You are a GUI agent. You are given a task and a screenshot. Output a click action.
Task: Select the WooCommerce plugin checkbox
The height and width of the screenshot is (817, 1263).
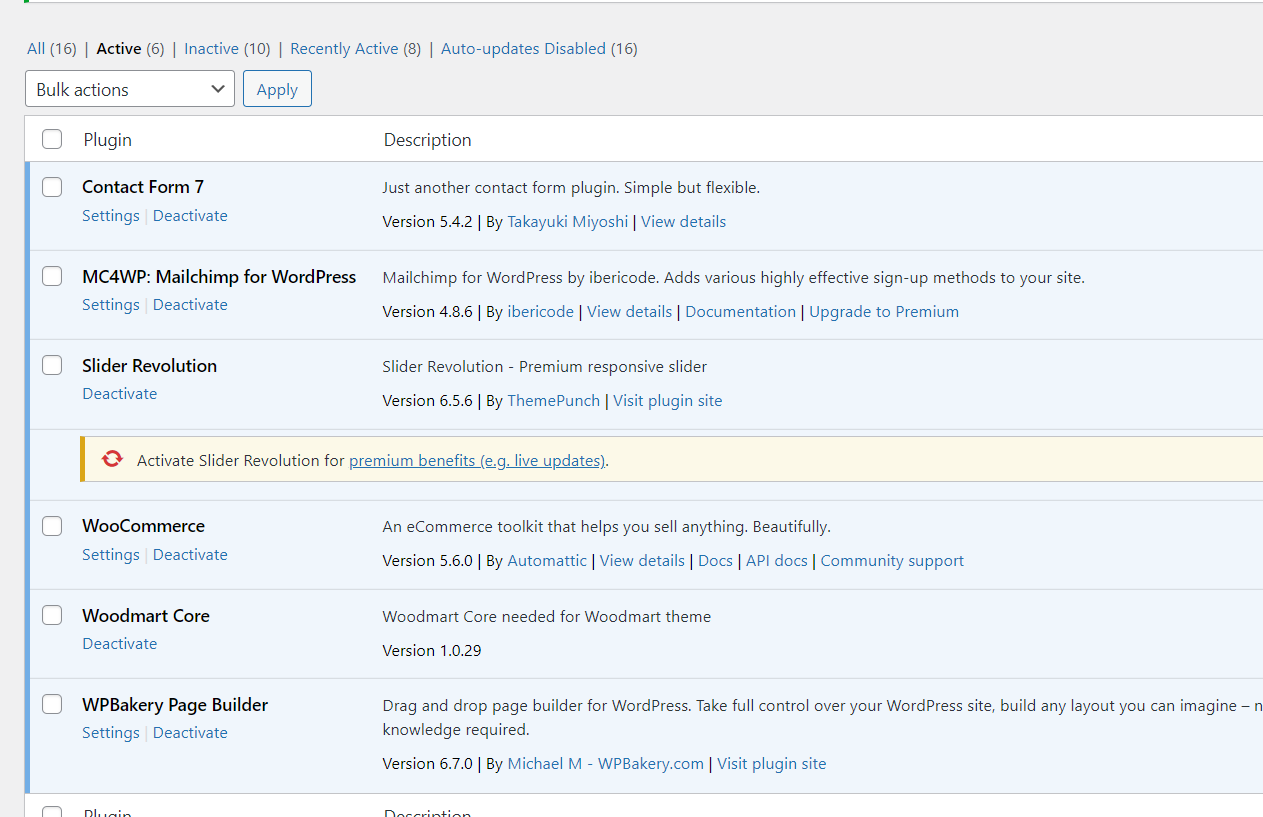[52, 526]
